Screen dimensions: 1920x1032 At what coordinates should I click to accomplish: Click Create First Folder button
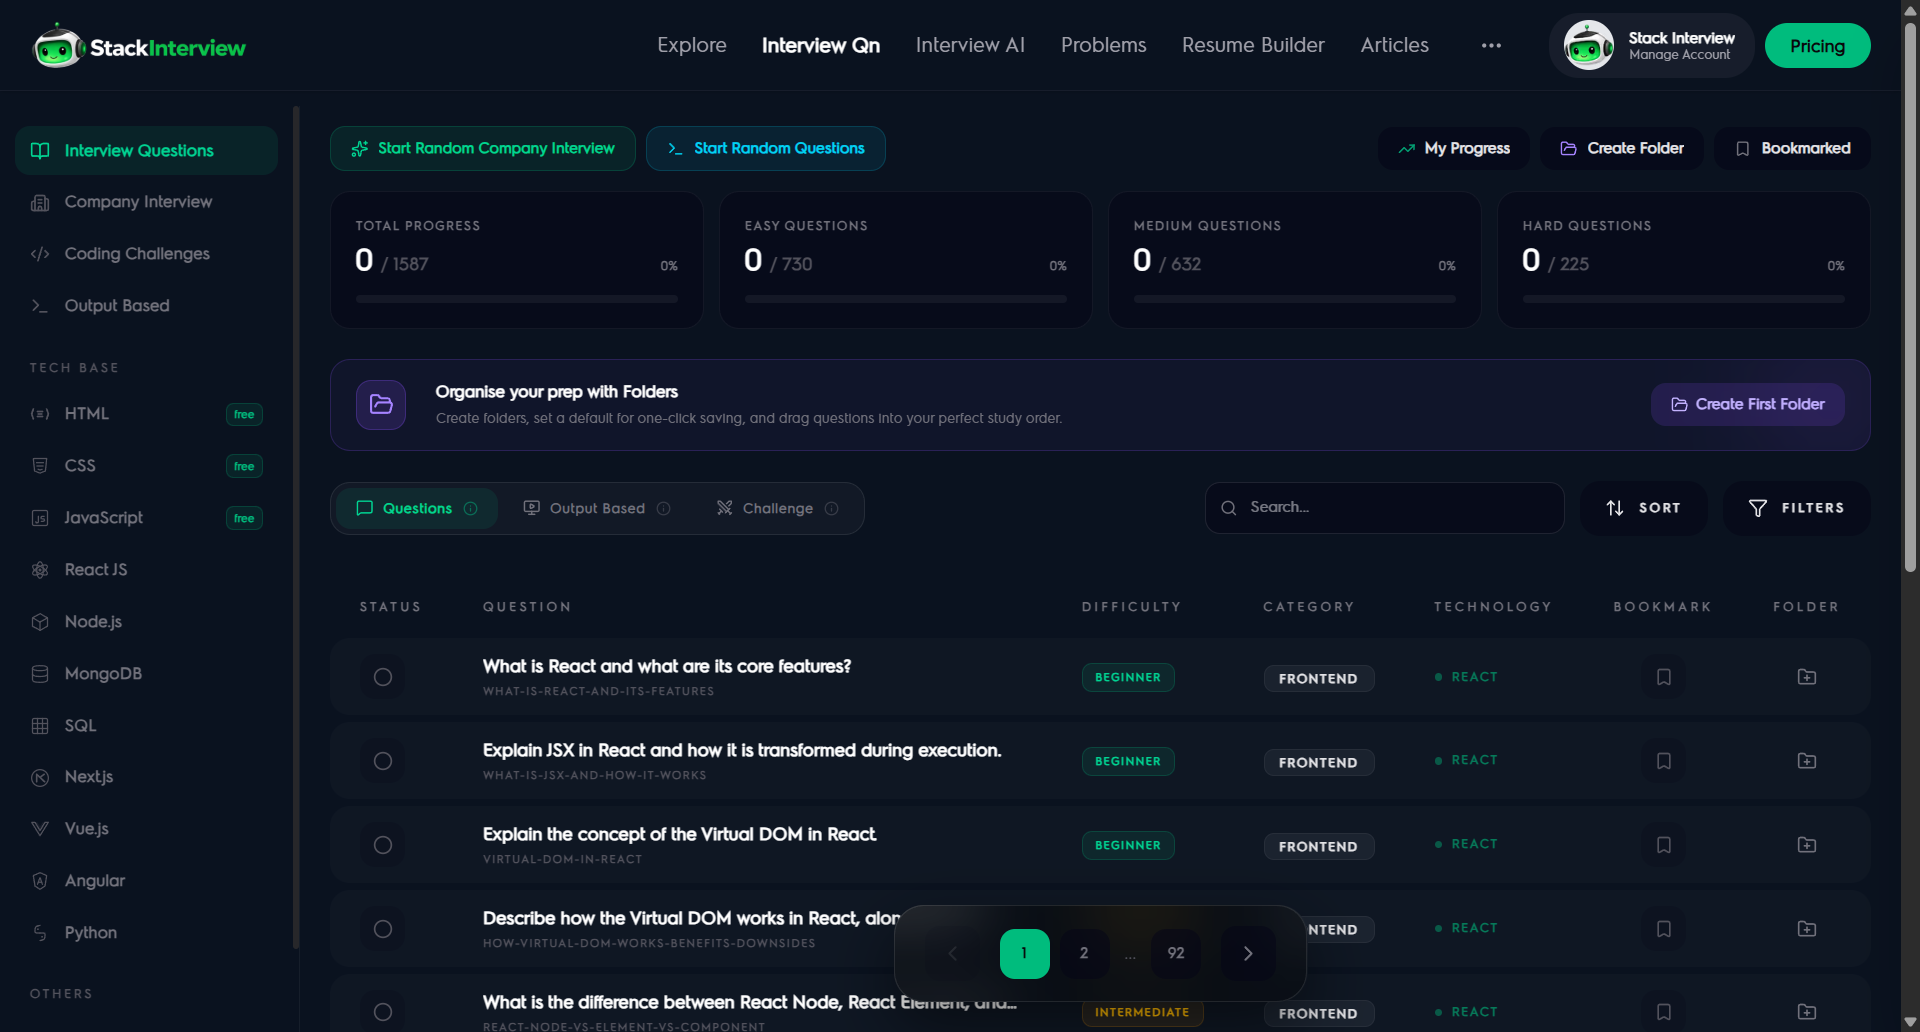[1748, 404]
